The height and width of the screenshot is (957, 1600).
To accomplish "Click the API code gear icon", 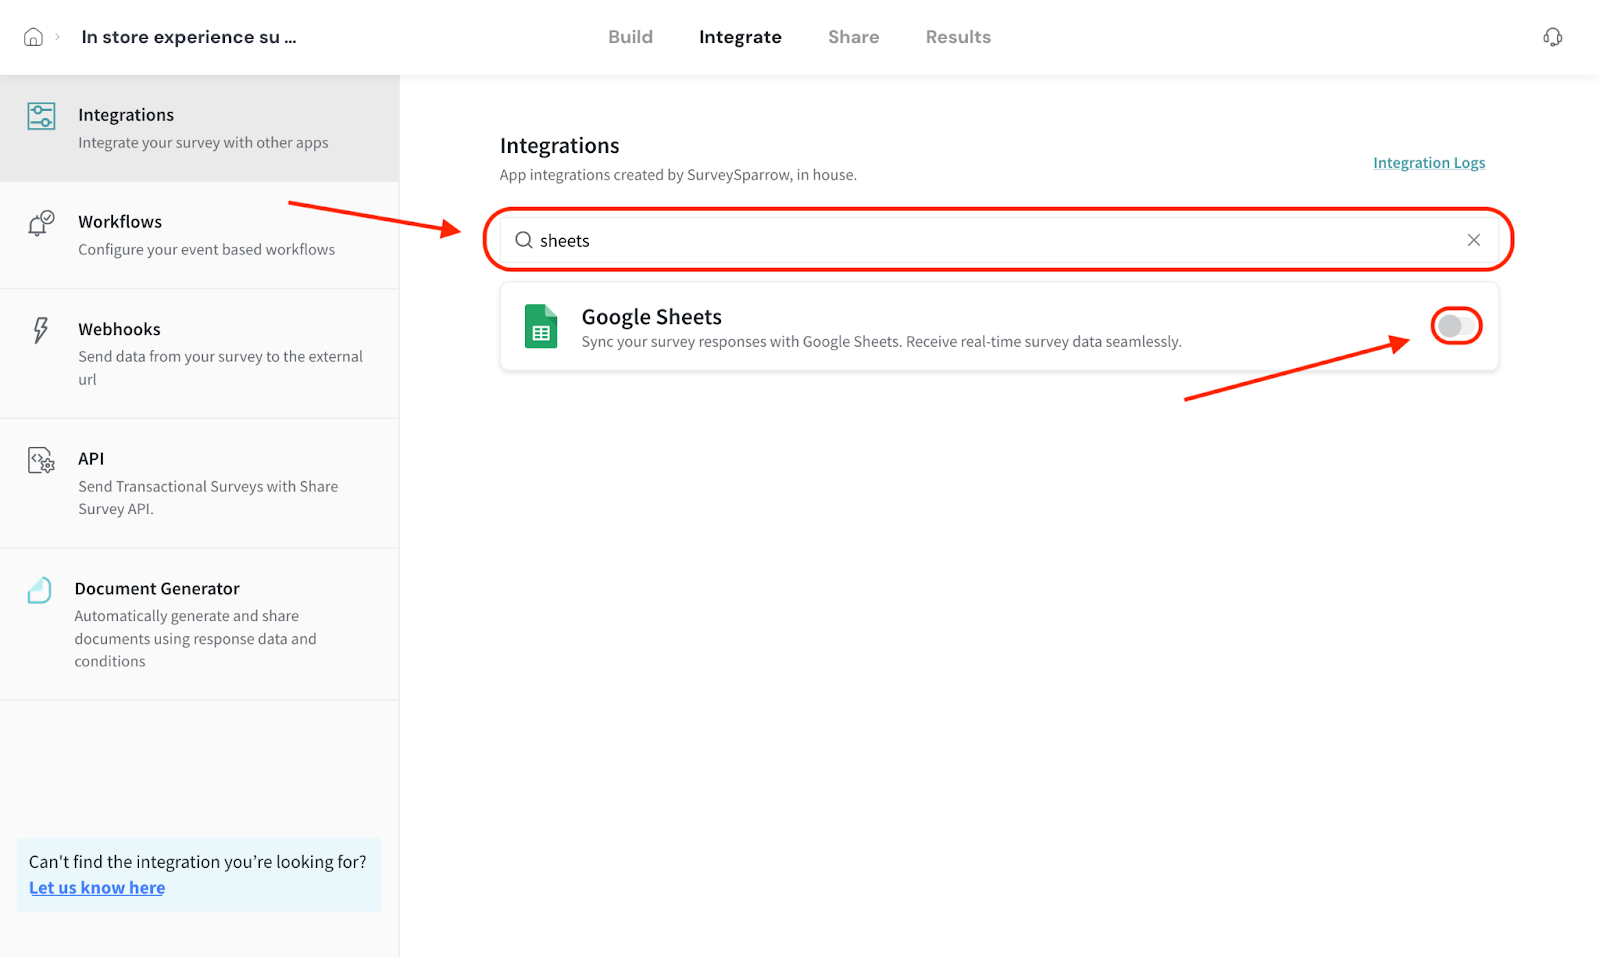I will [41, 460].
